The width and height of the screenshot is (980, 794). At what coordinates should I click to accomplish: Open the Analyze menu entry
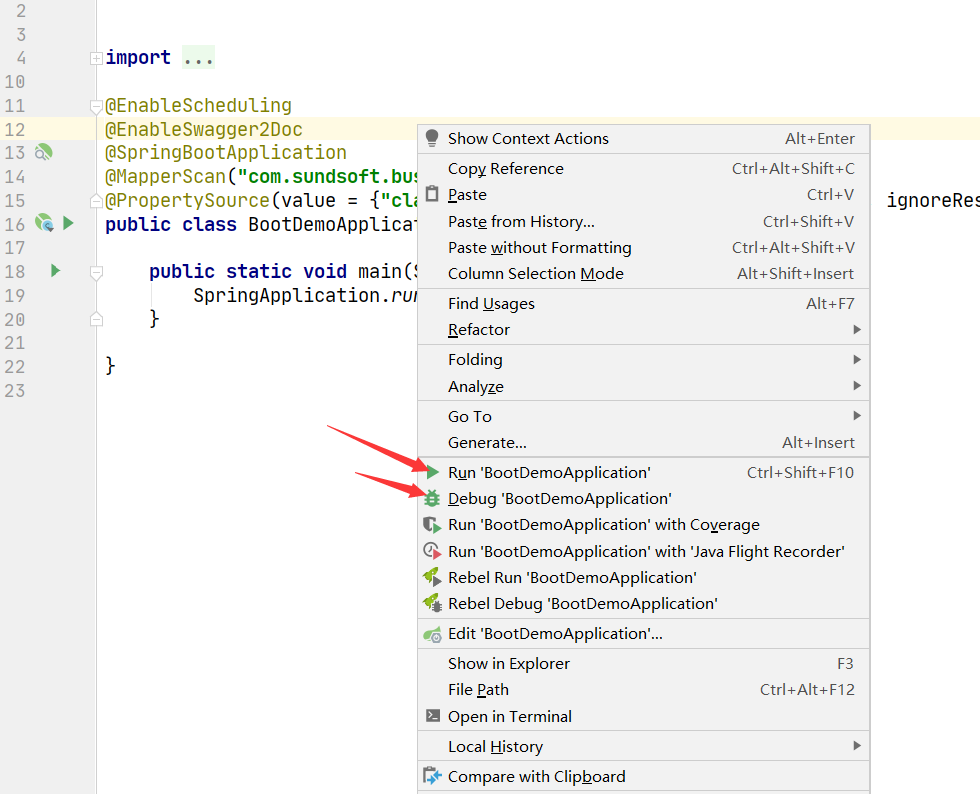coord(644,386)
